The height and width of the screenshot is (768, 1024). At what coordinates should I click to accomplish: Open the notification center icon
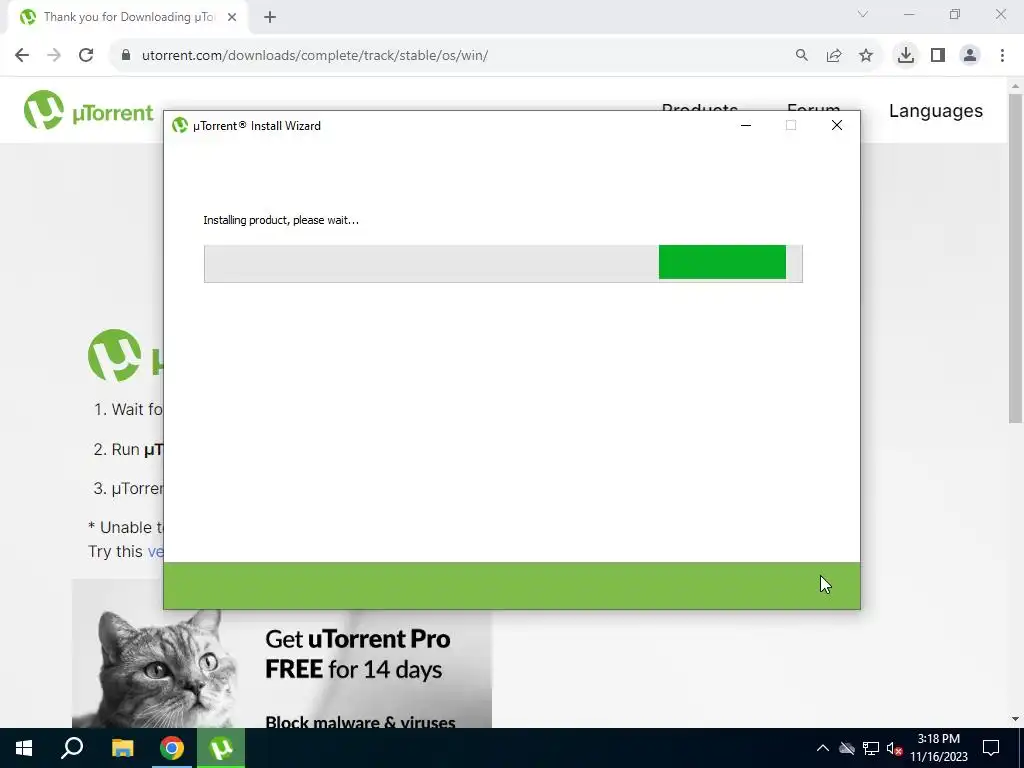991,748
